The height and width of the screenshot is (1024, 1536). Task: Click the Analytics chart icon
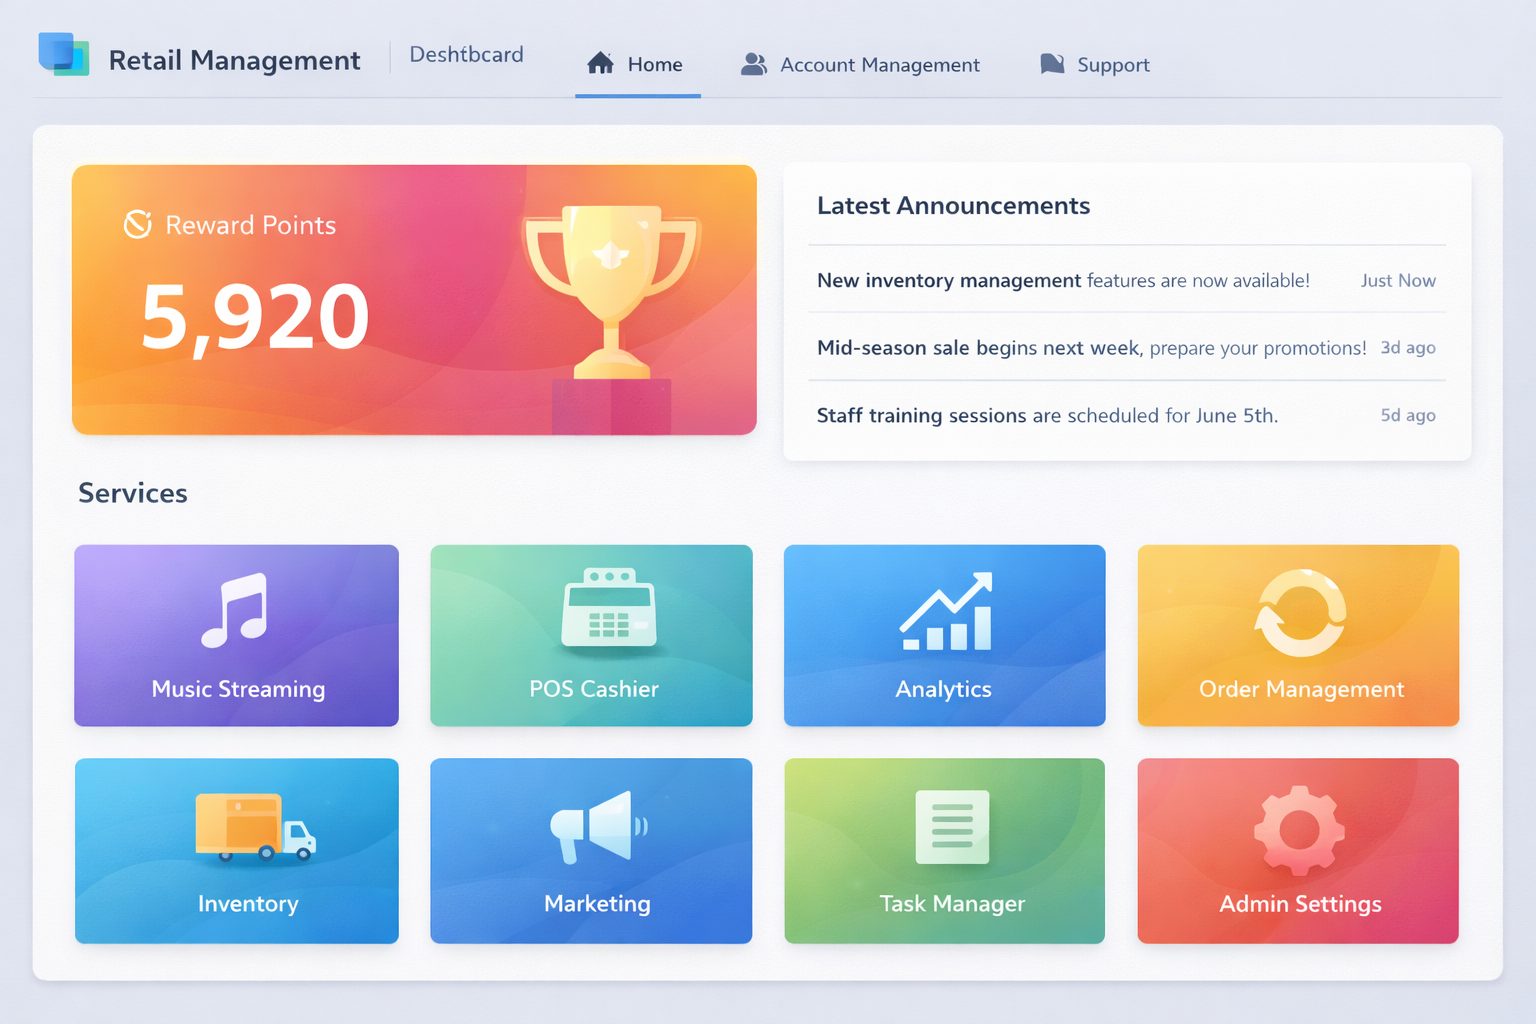[946, 612]
